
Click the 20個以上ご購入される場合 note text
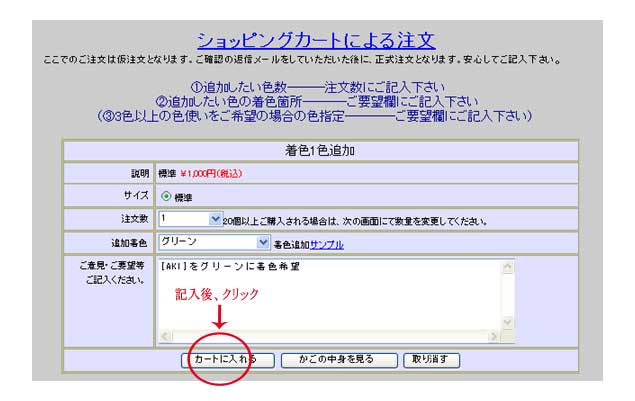(x=355, y=222)
